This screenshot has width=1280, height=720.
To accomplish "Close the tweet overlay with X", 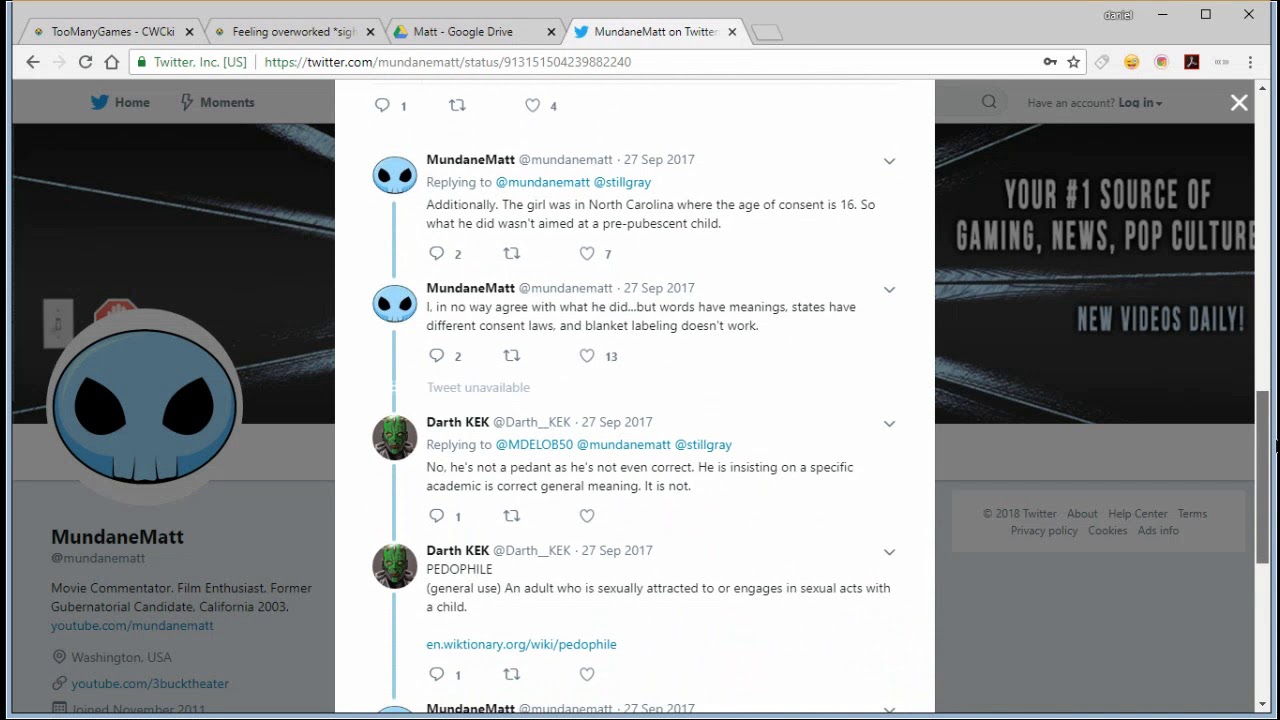I will [1239, 103].
